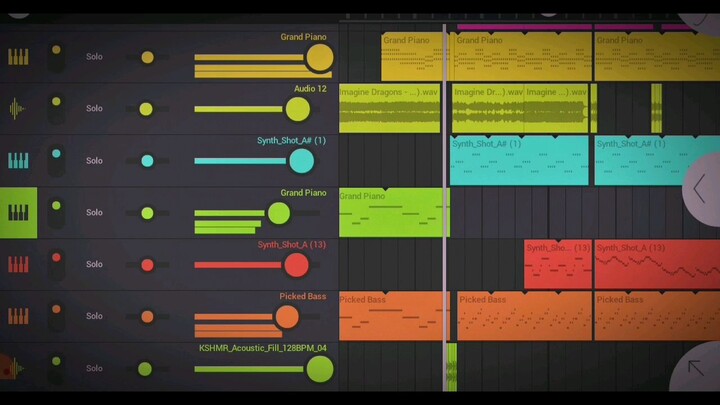Image resolution: width=720 pixels, height=405 pixels.
Task: Click the 'Synth_Shot_A (13)' track name label
Action: pyautogui.click(x=292, y=245)
